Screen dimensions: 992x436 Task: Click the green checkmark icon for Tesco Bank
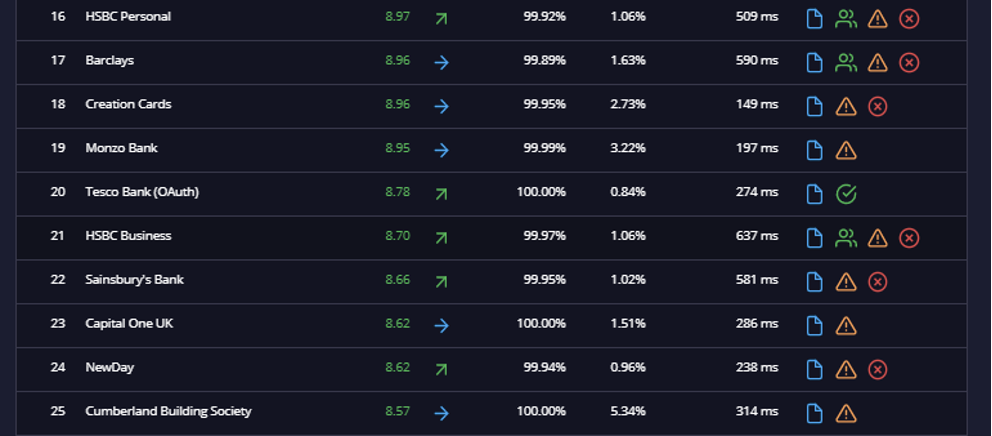coord(846,194)
